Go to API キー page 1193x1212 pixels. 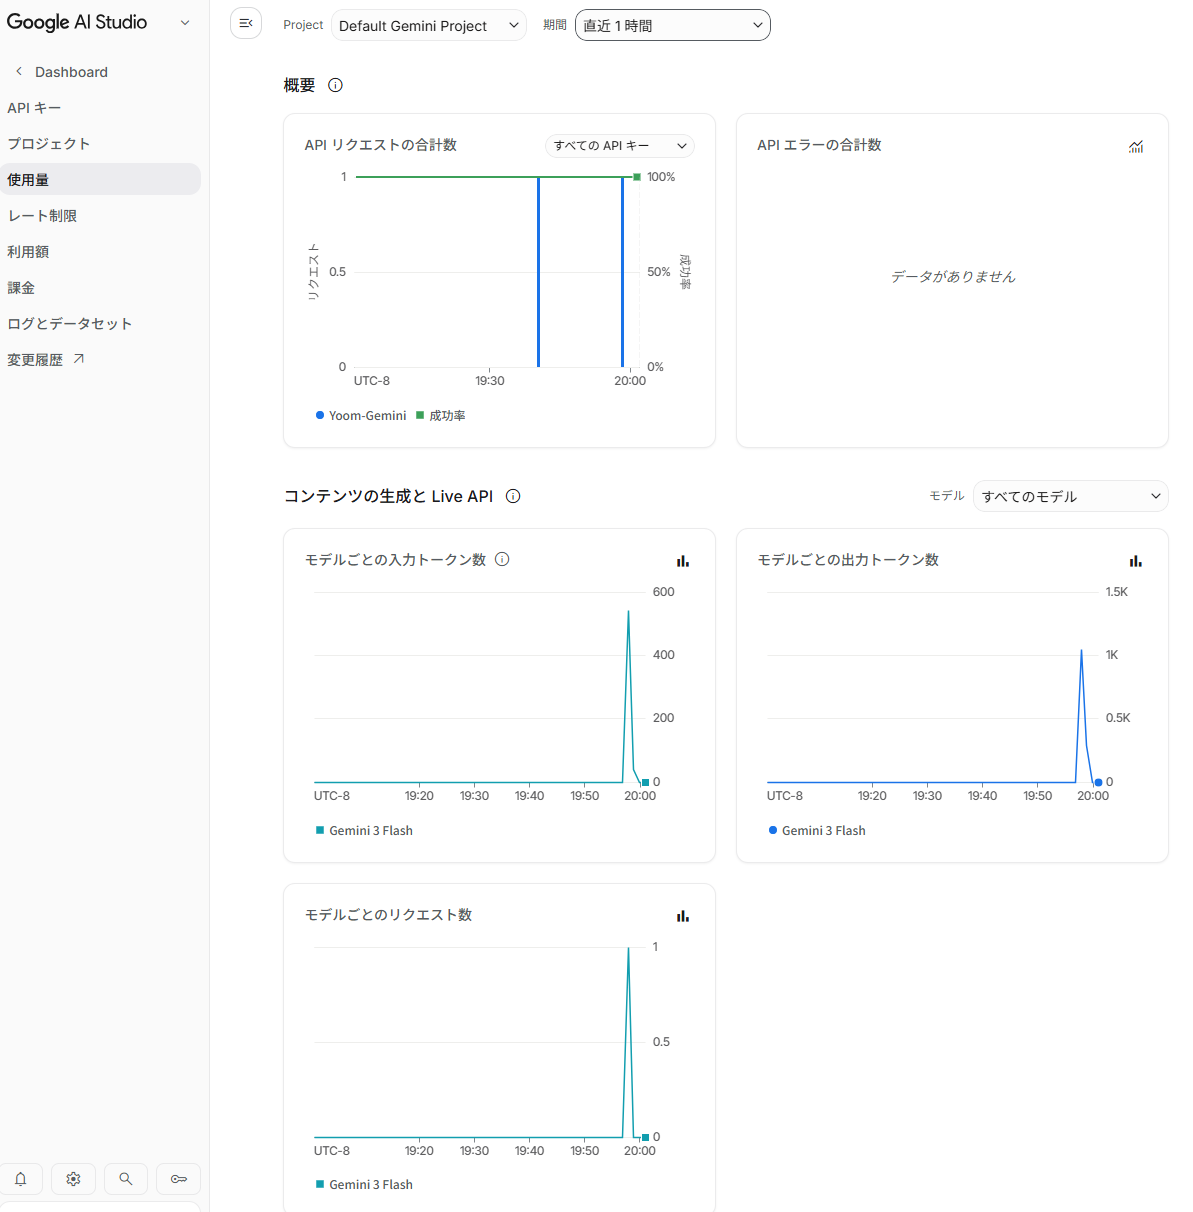(x=34, y=108)
